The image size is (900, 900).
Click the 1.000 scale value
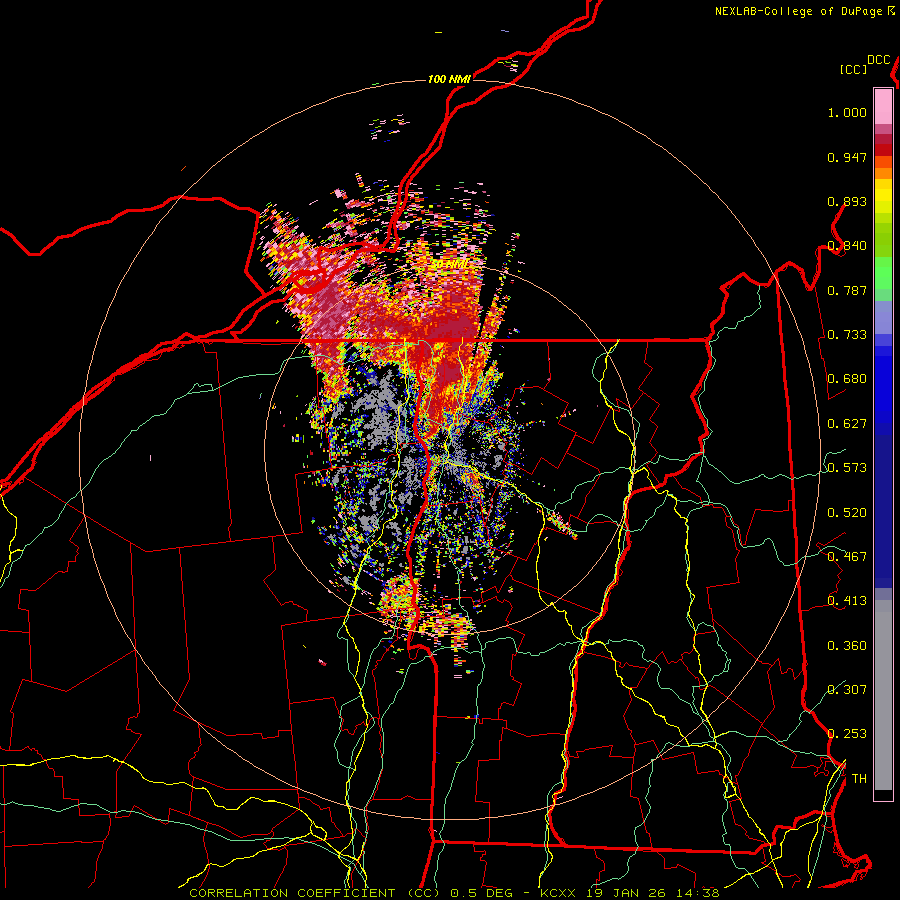pos(847,112)
